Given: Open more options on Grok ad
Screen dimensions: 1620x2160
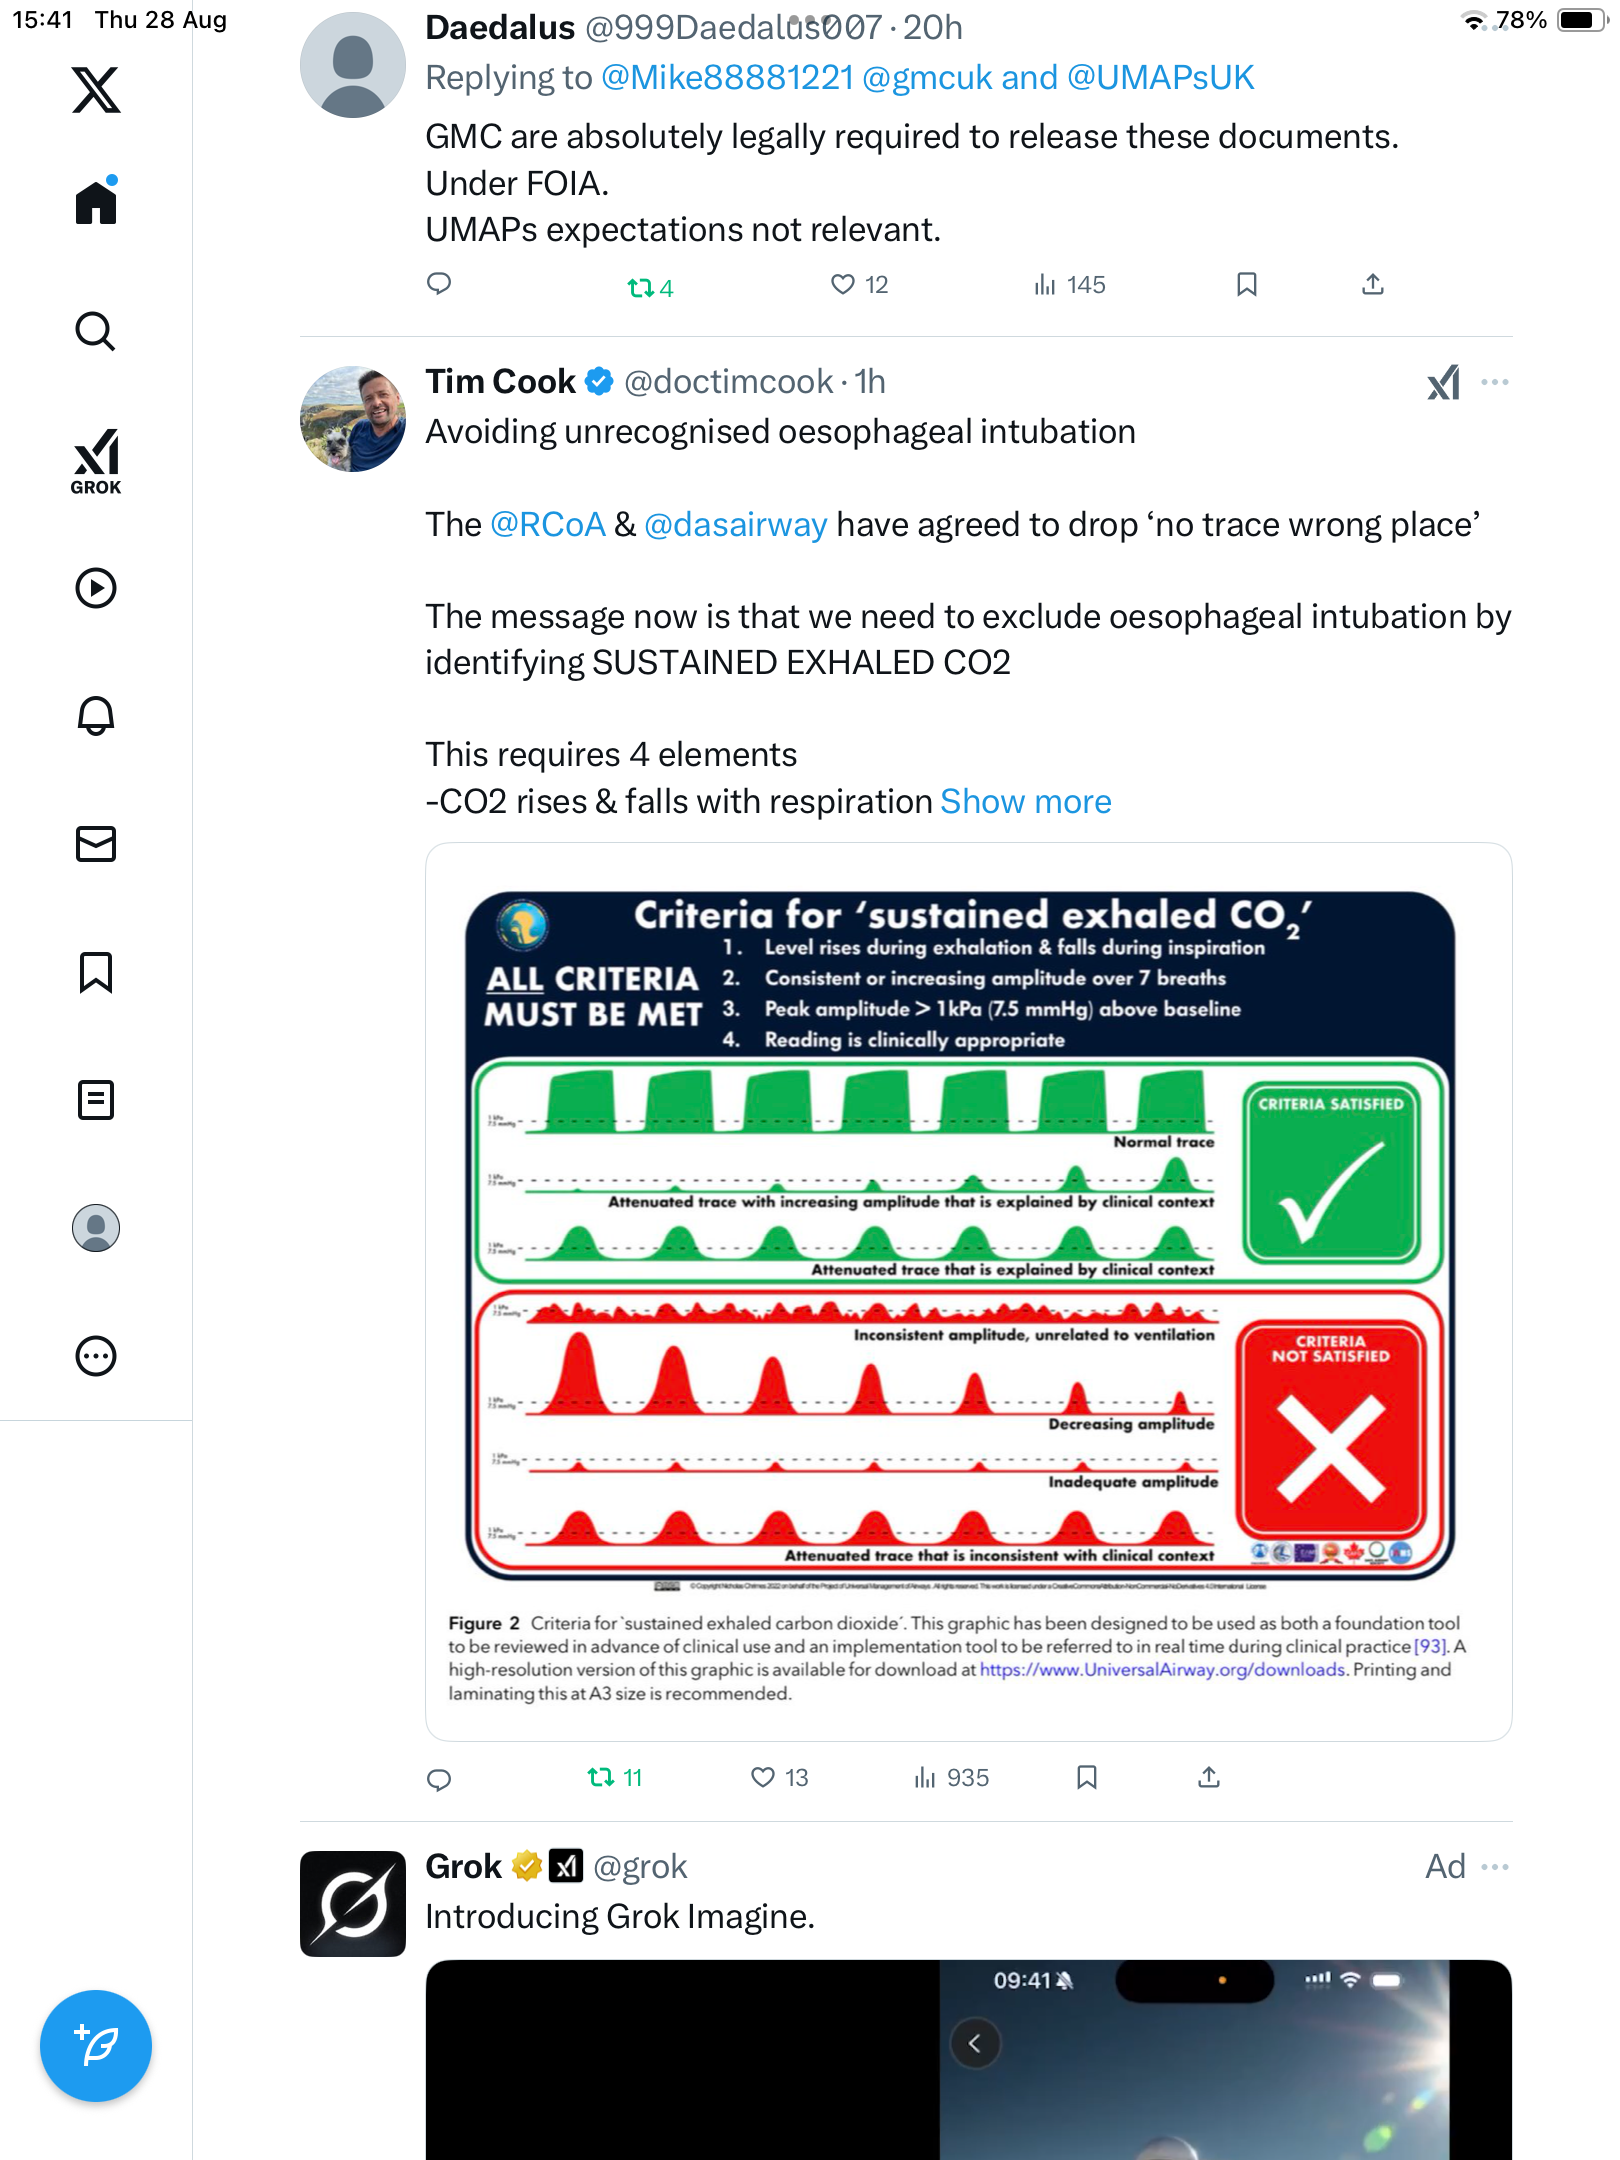Looking at the screenshot, I should (x=1495, y=1867).
